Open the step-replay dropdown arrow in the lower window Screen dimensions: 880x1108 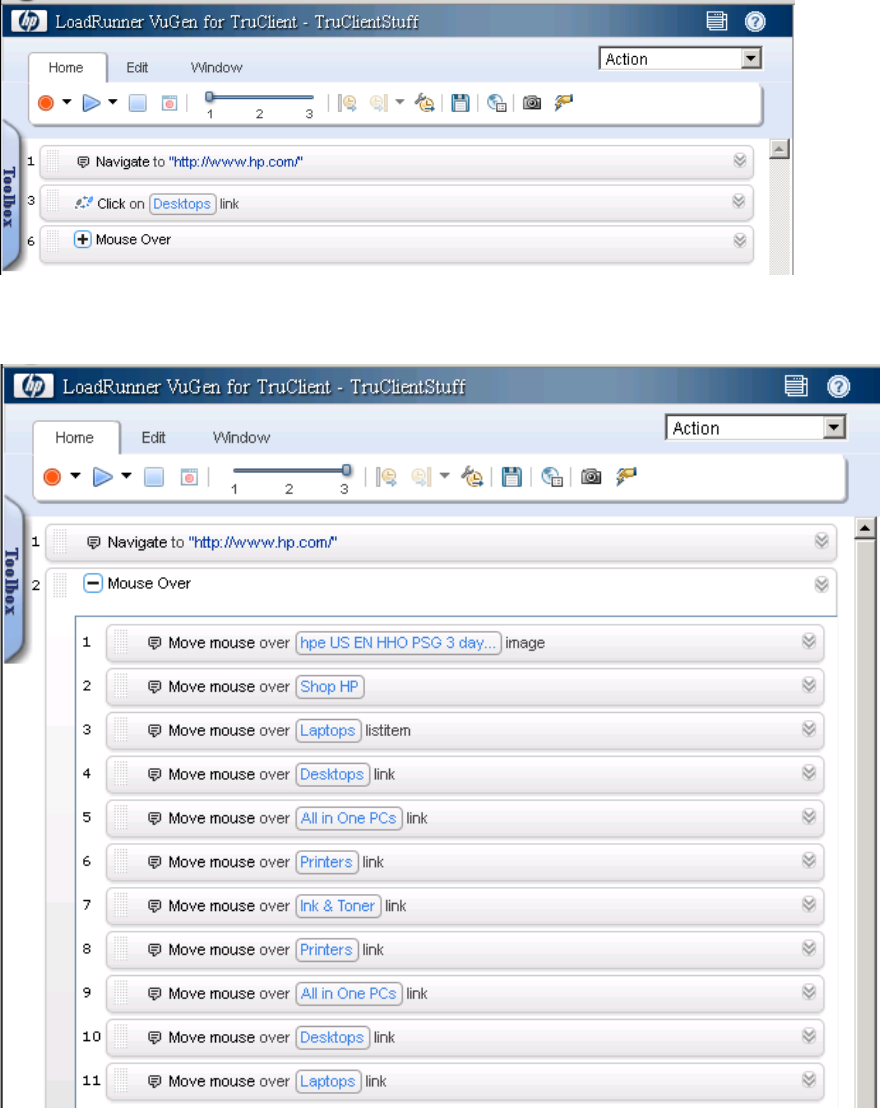click(445, 476)
